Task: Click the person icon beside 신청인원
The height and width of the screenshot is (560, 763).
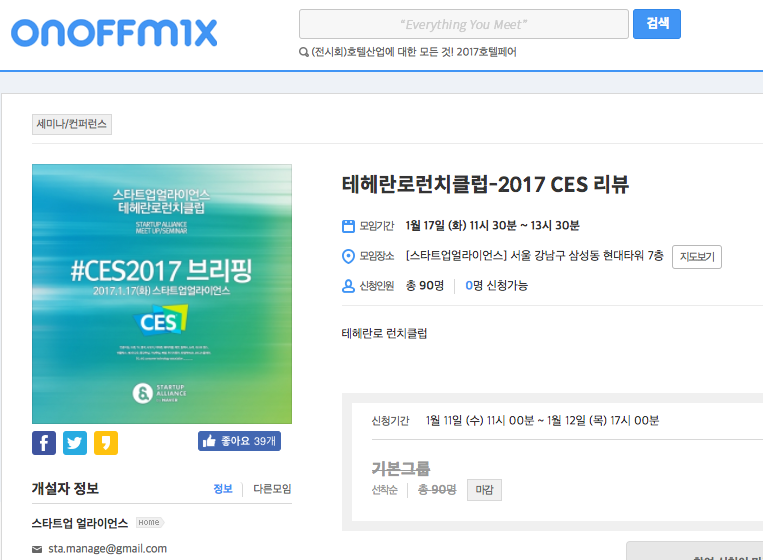Action: (348, 286)
